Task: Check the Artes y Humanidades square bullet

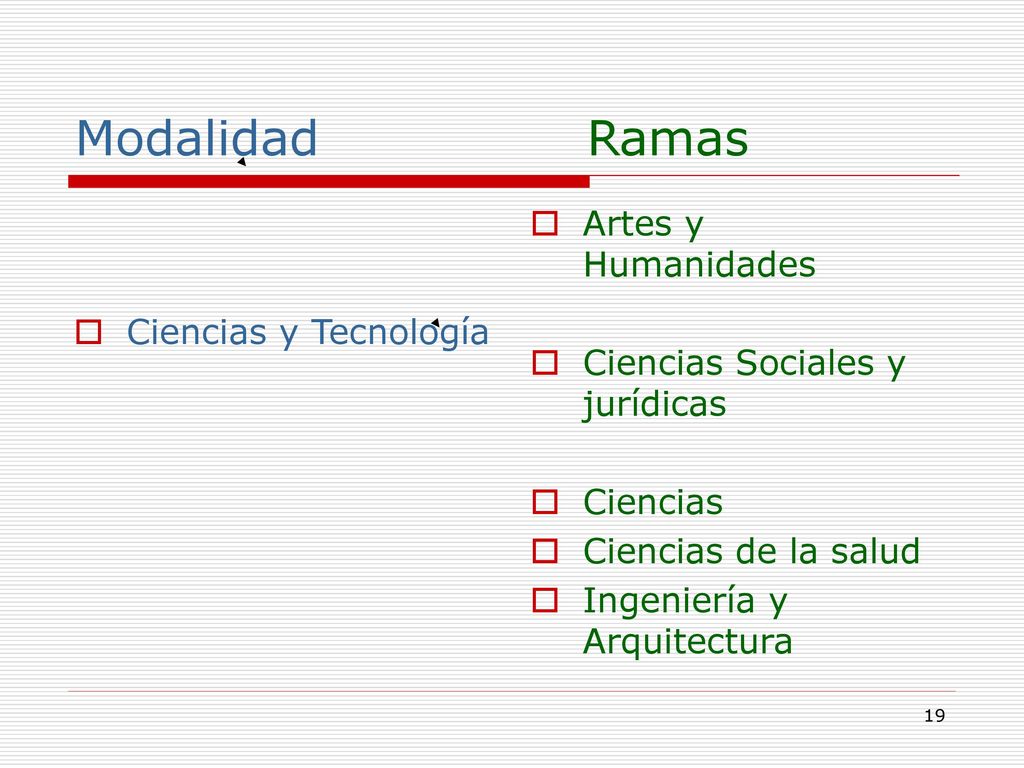Action: pos(545,223)
